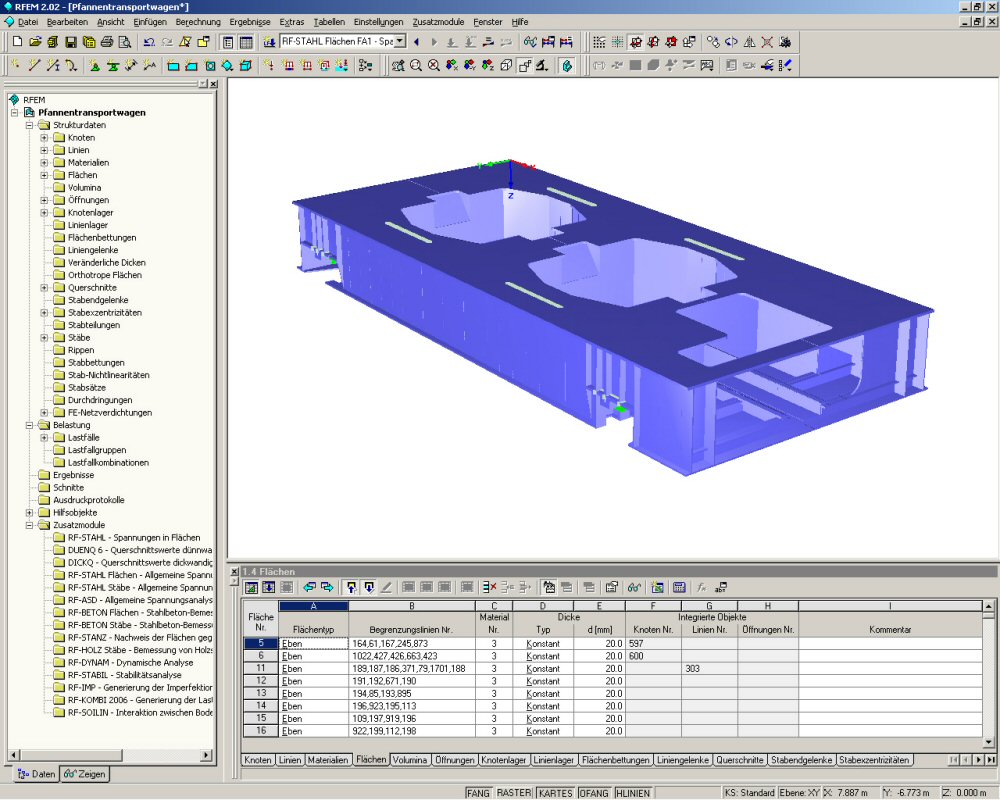Click the New file icon
This screenshot has width=1000, height=800.
17,42
